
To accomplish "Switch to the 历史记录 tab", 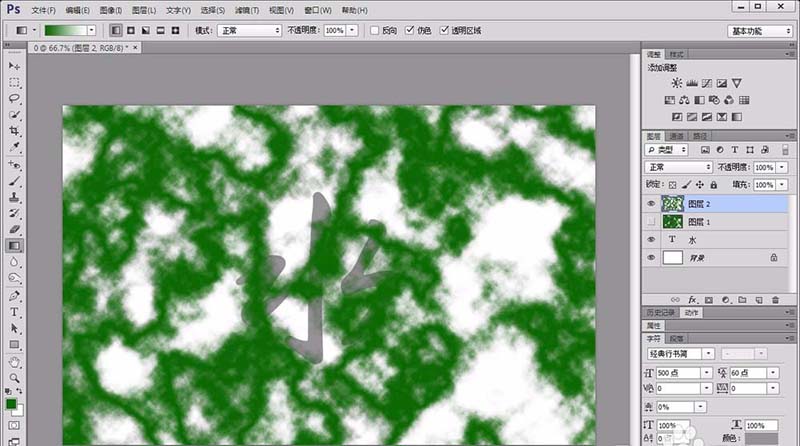I will (x=661, y=312).
